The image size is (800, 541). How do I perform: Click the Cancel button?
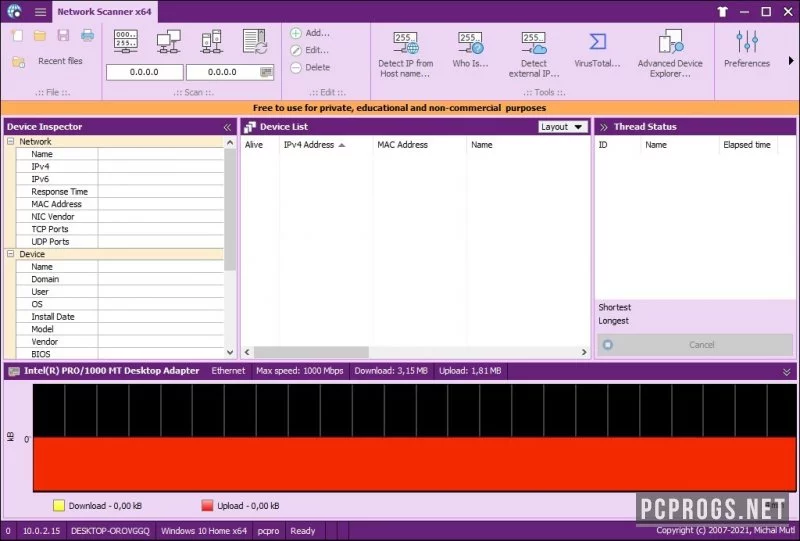pyautogui.click(x=695, y=345)
